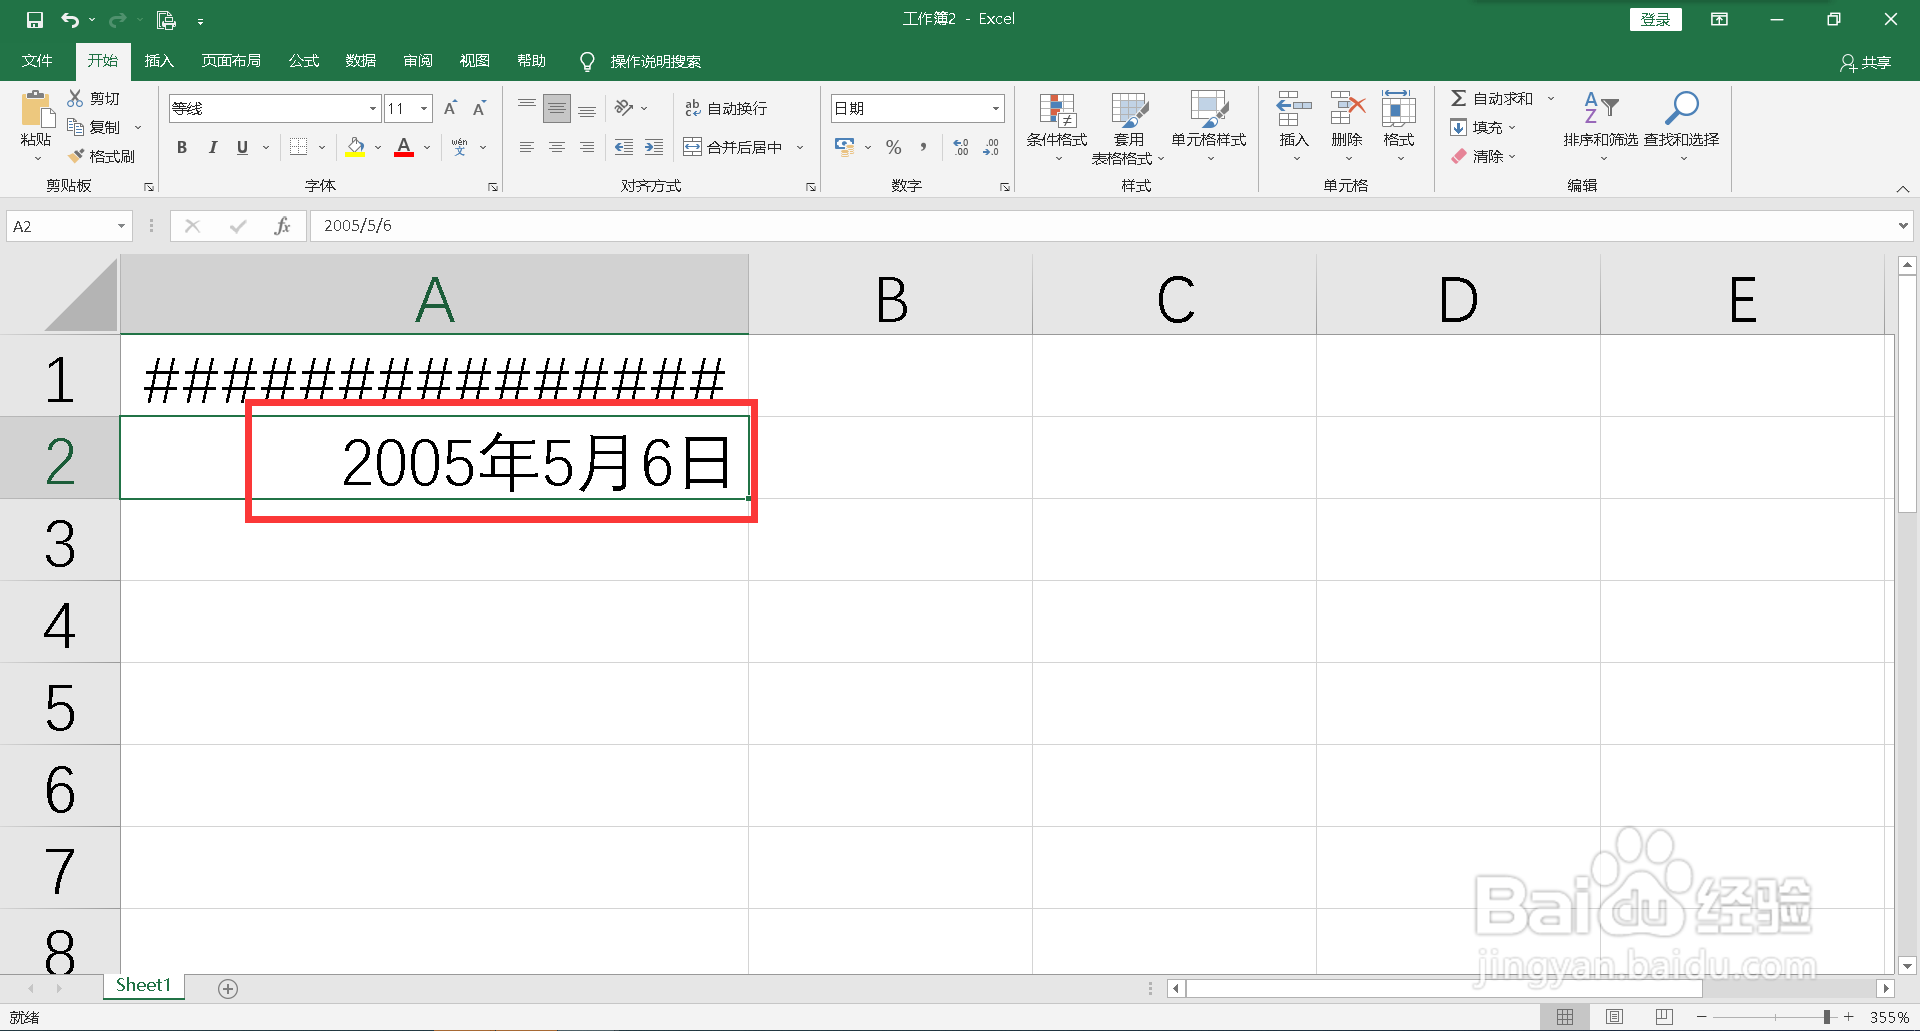
Task: Increase decimal places of the value
Action: click(960, 147)
